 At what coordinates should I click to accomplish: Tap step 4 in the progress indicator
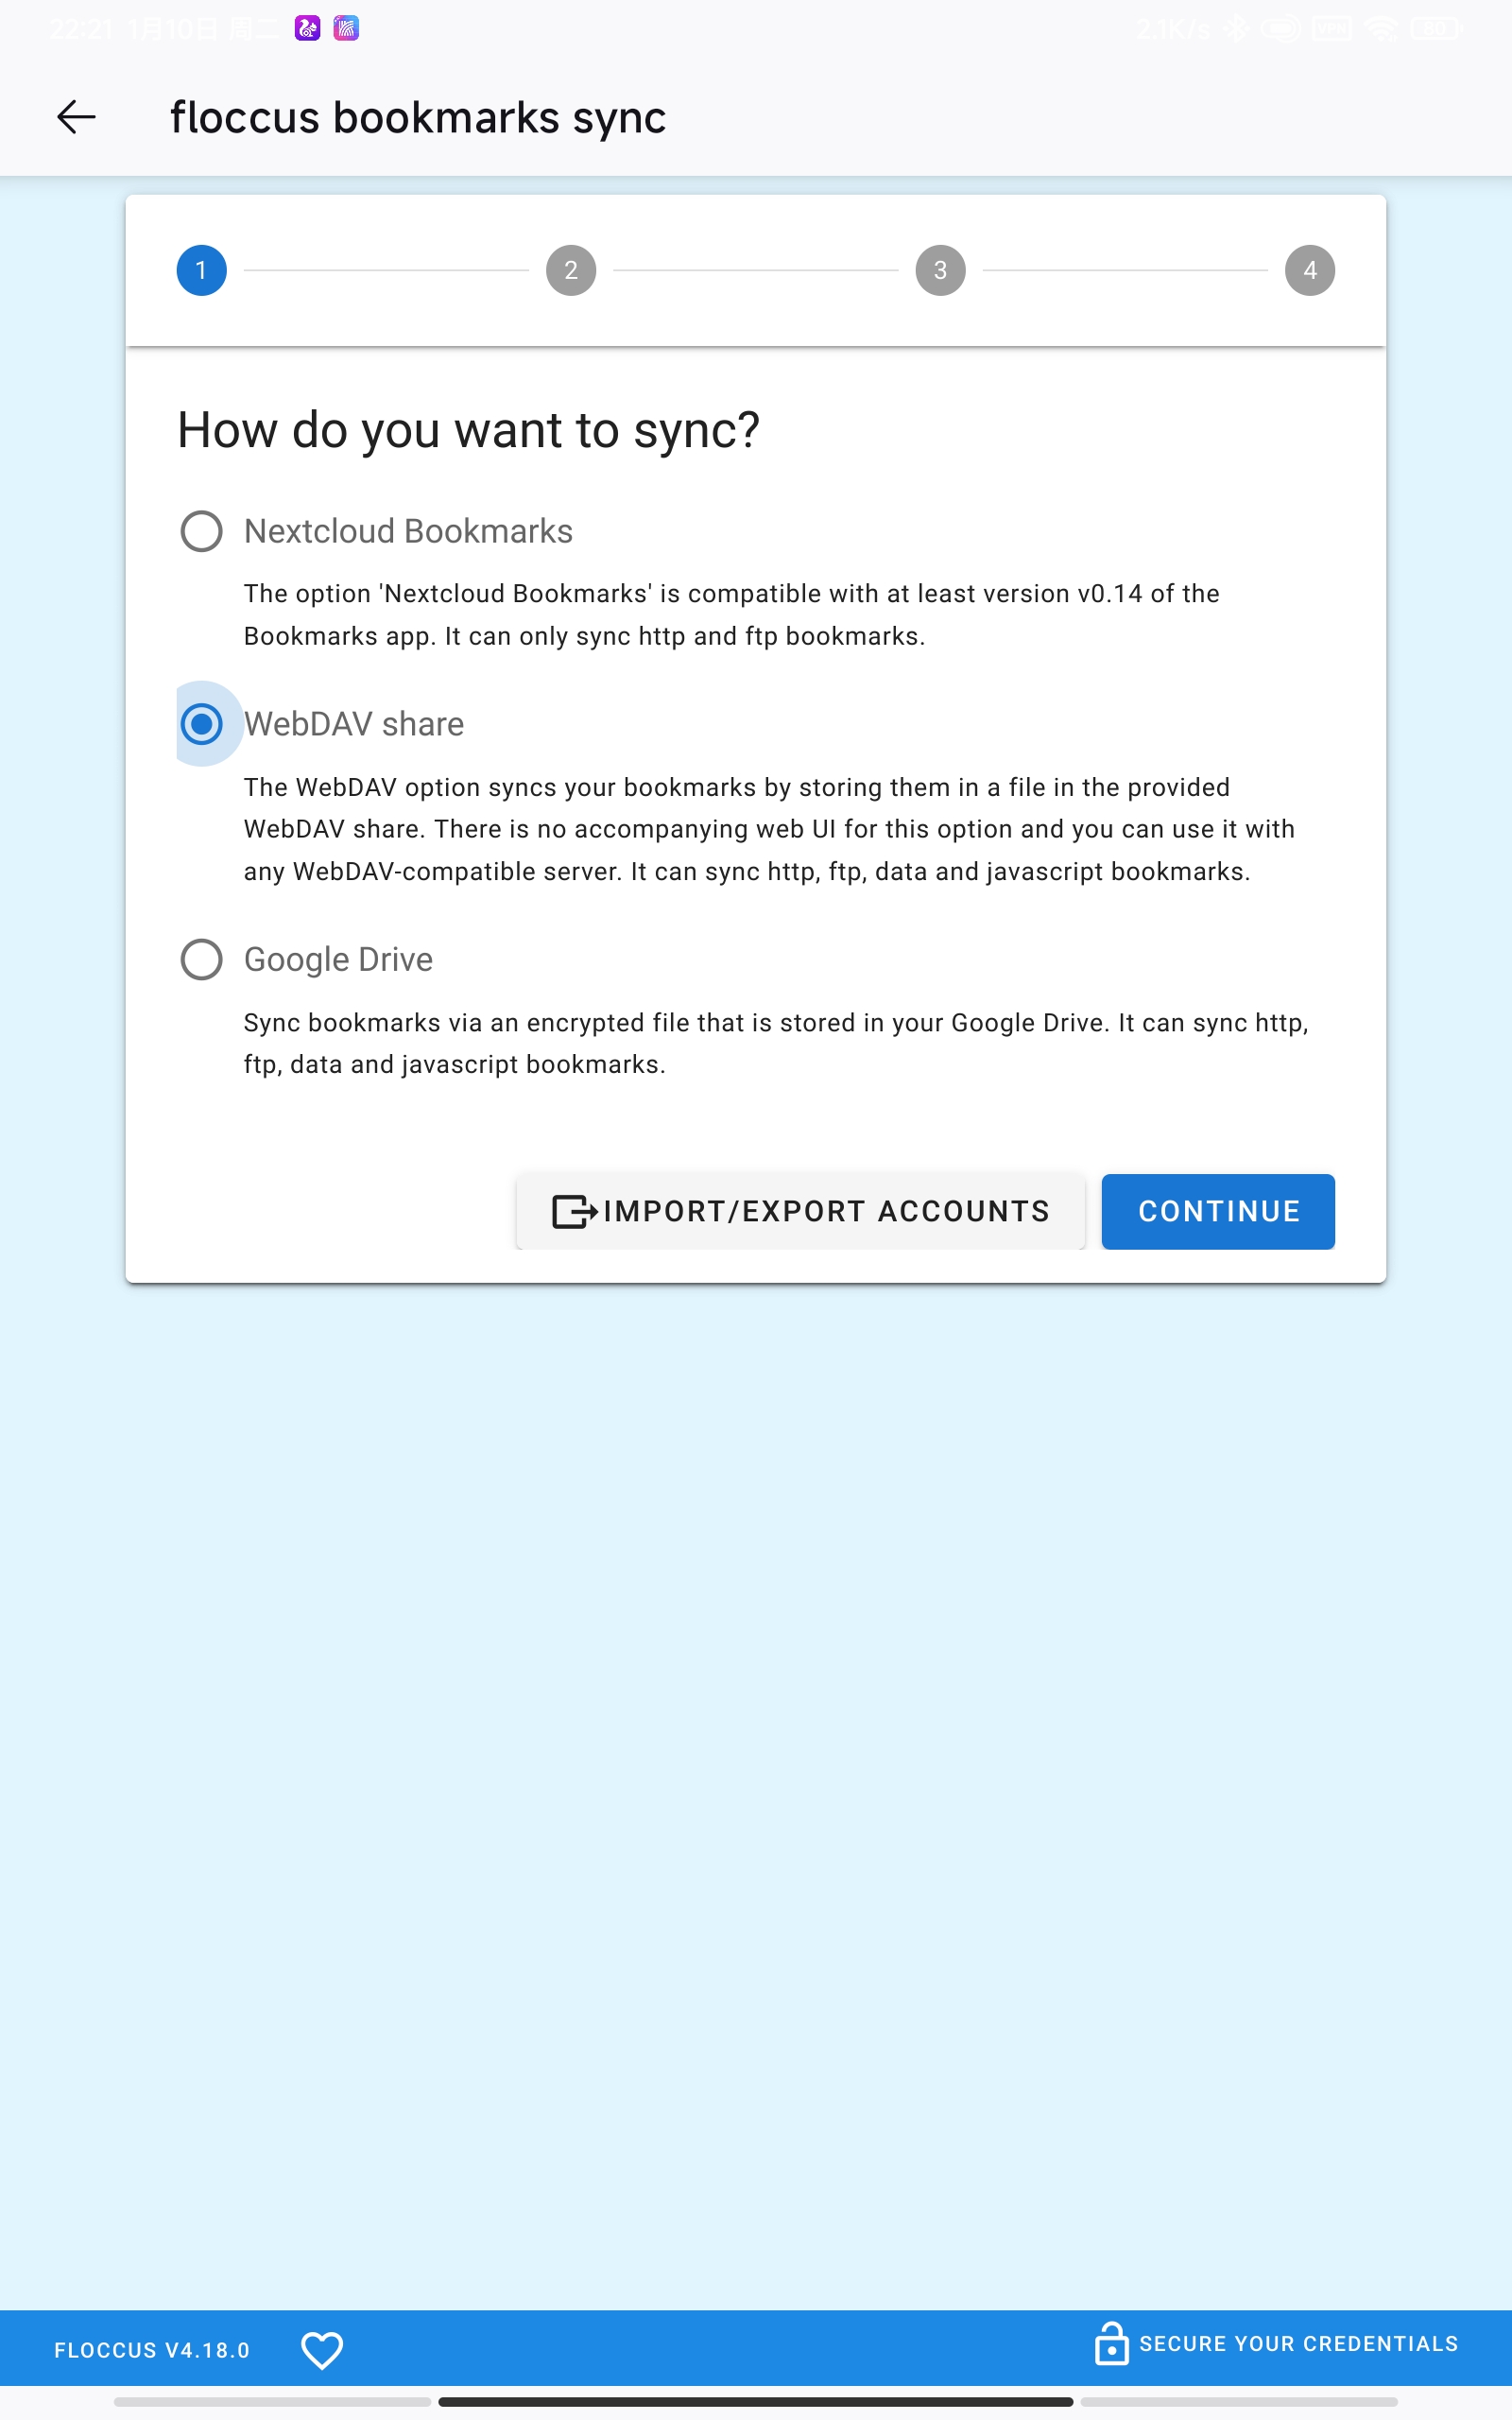click(1310, 269)
